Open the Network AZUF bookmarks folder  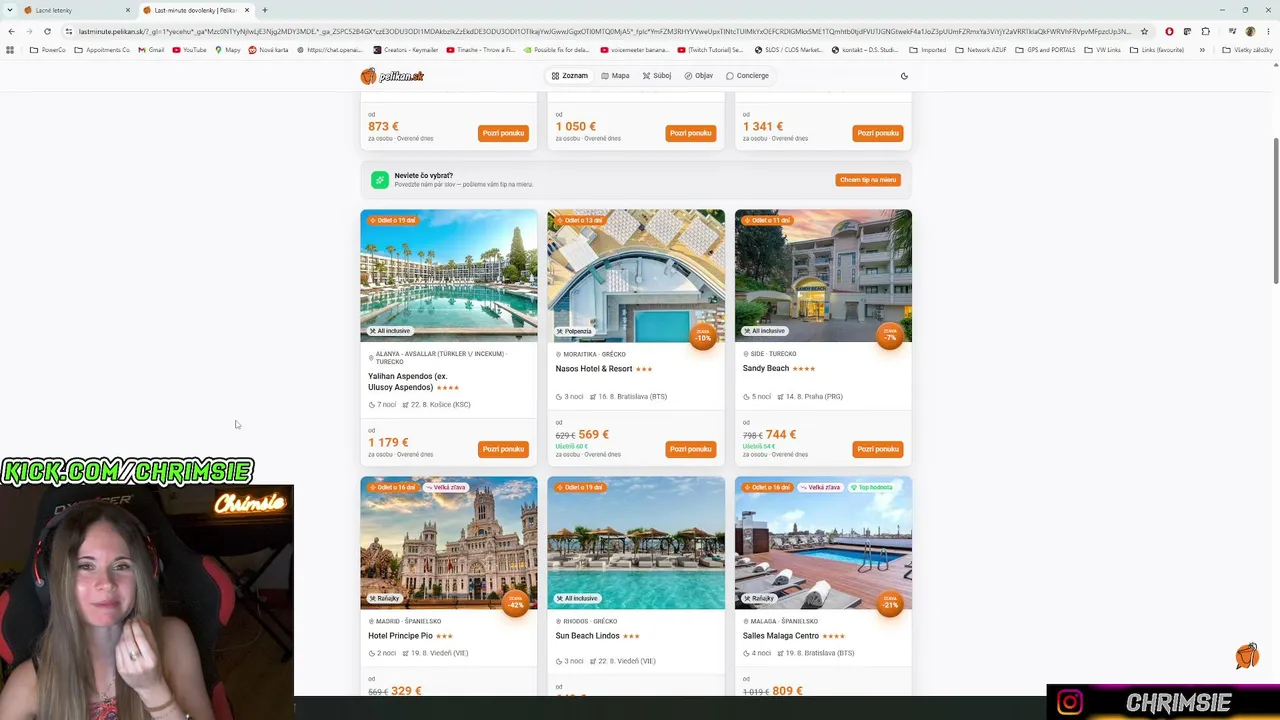pos(981,50)
